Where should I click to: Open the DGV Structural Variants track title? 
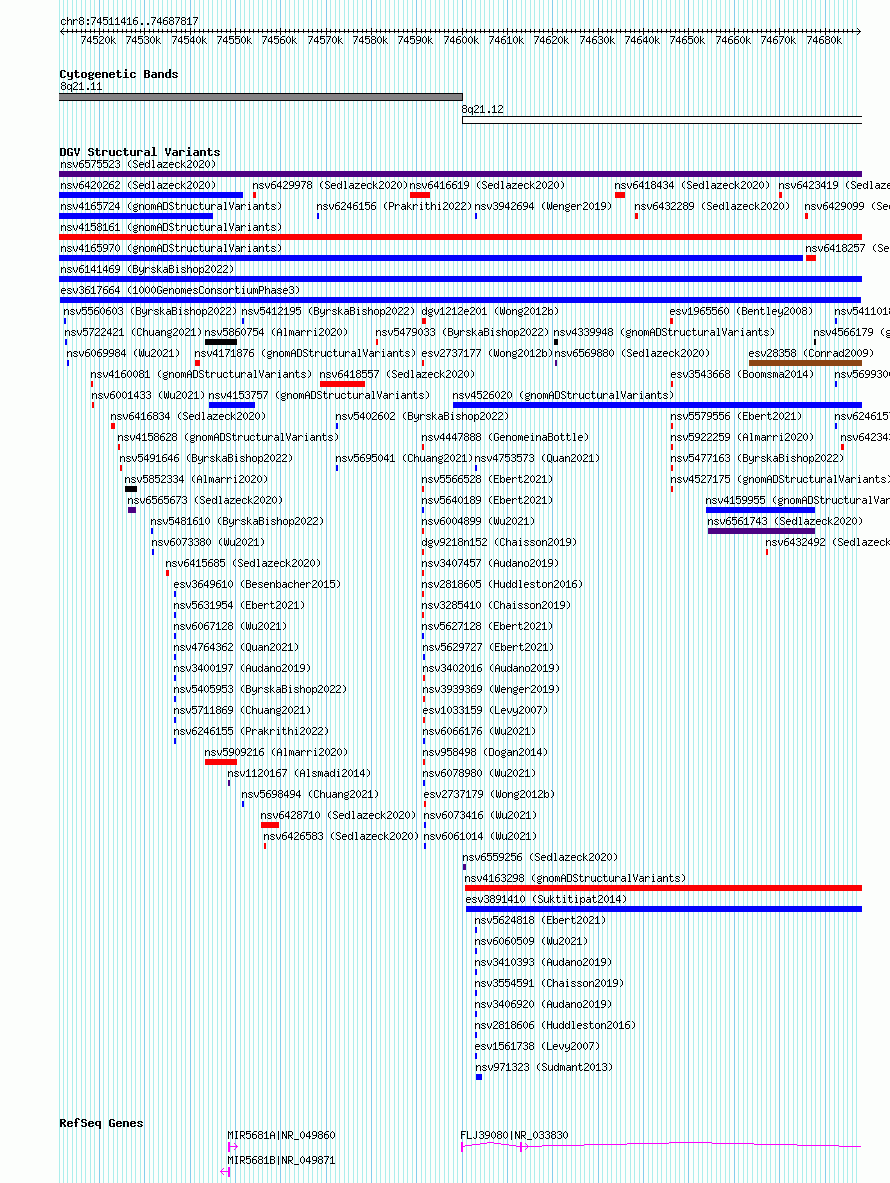140,152
